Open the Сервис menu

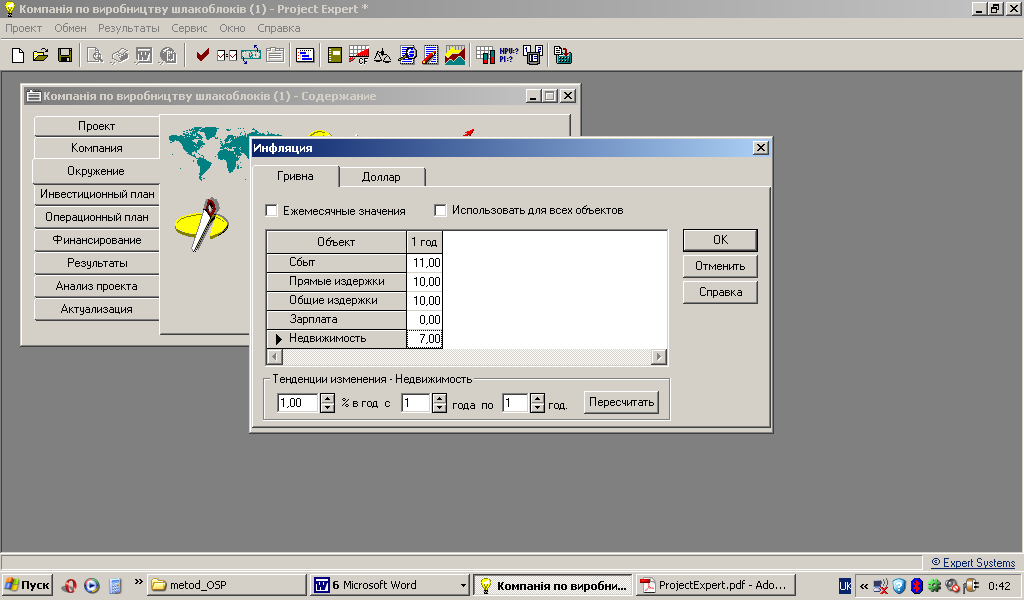189,28
